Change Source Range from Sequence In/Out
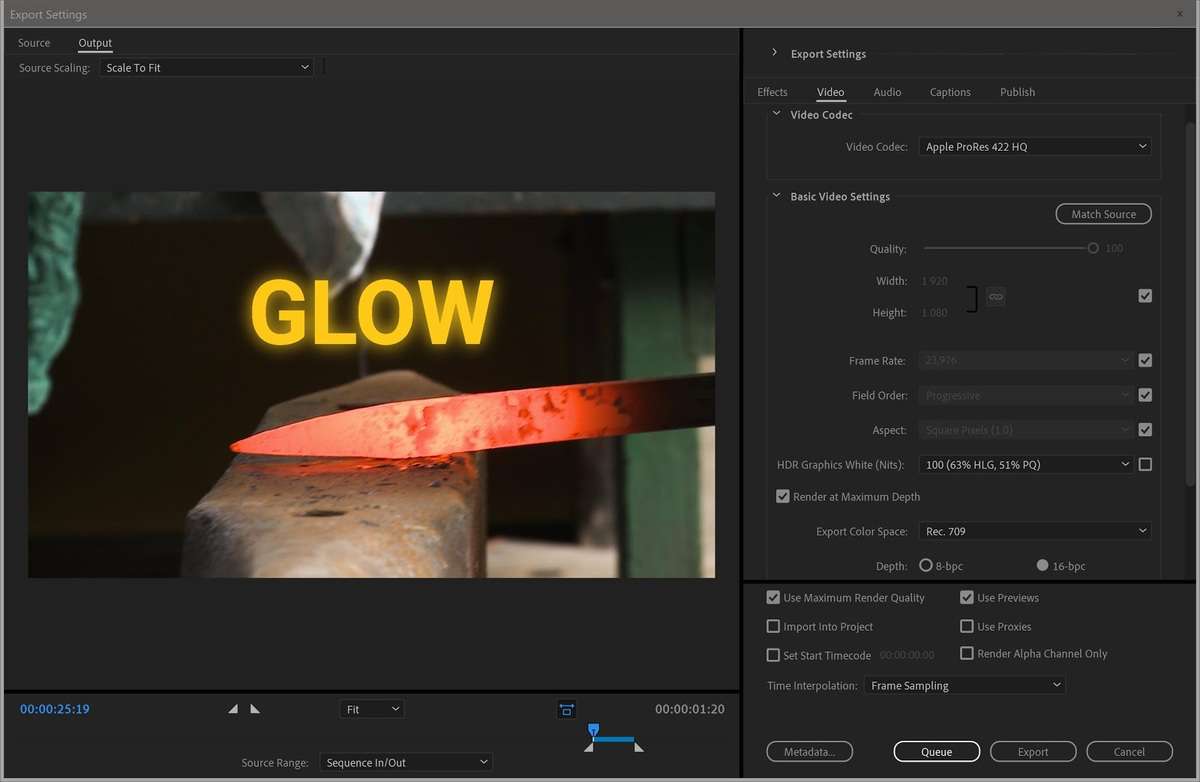This screenshot has height=782, width=1200. 405,762
